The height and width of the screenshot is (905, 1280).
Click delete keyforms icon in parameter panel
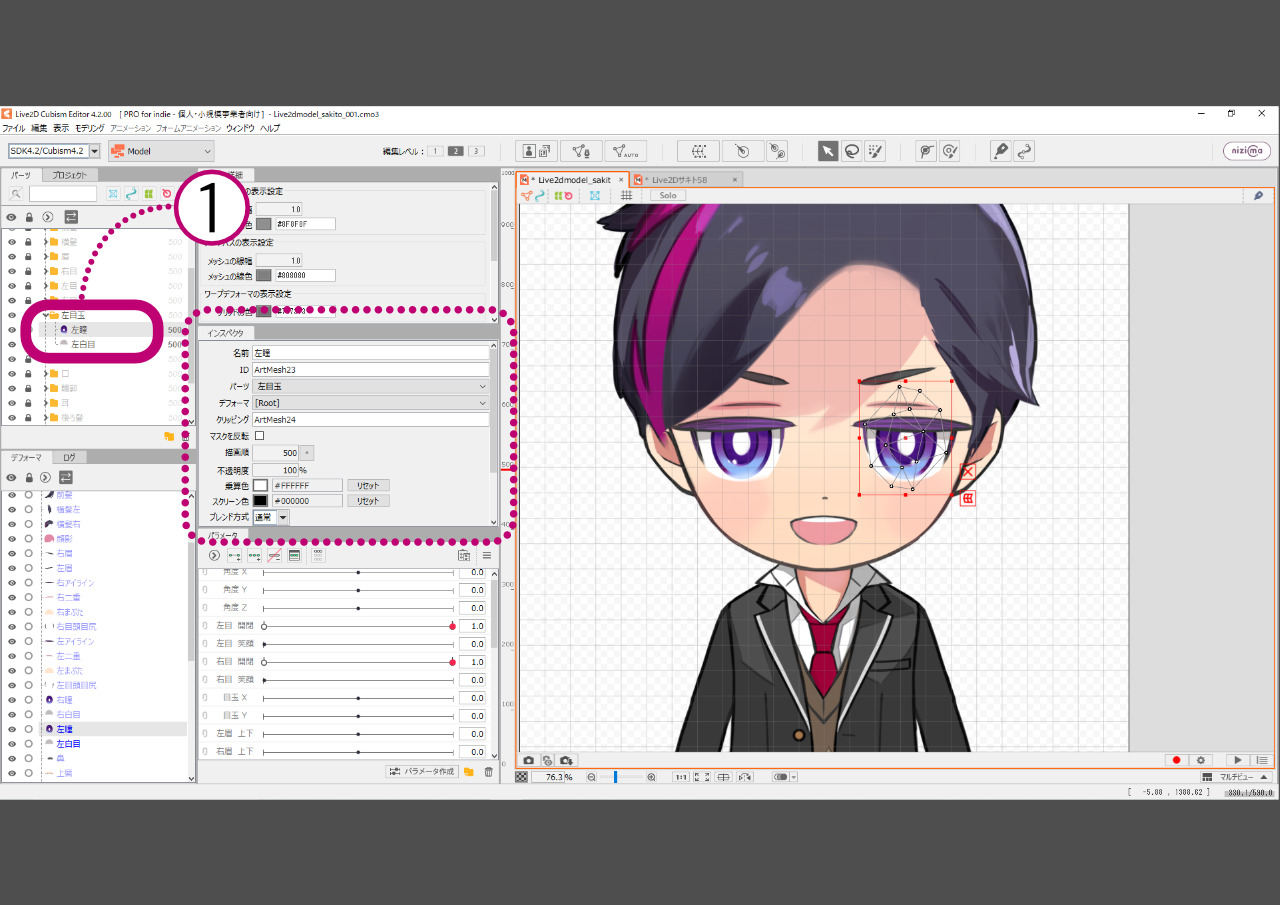[274, 555]
